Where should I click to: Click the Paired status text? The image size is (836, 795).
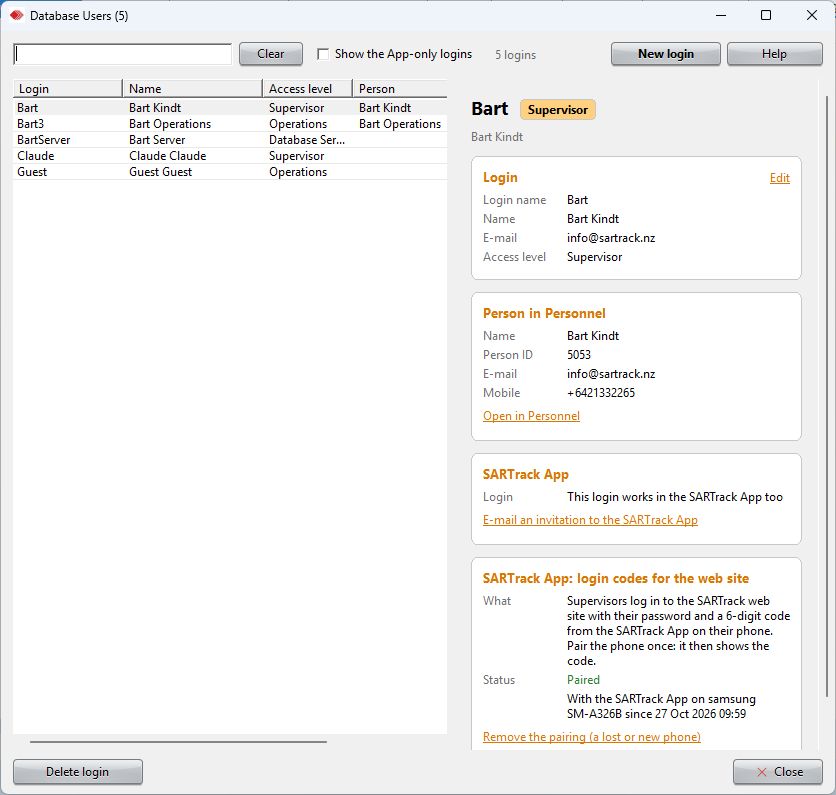click(583, 680)
